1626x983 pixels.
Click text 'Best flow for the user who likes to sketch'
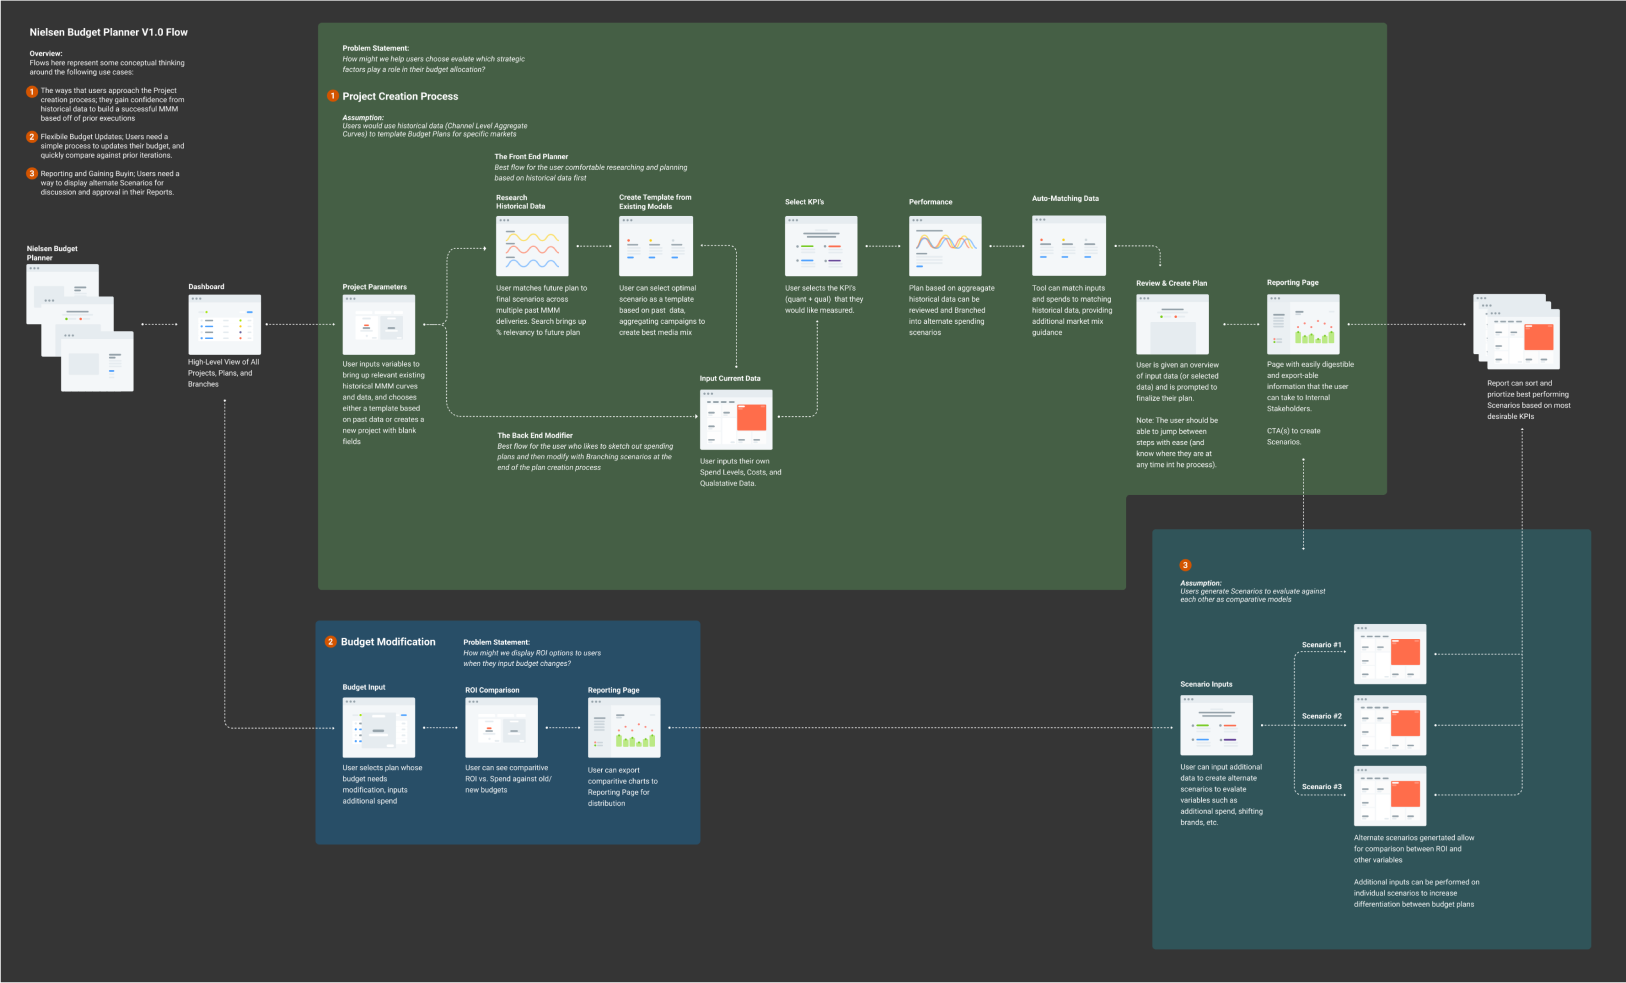pos(585,457)
